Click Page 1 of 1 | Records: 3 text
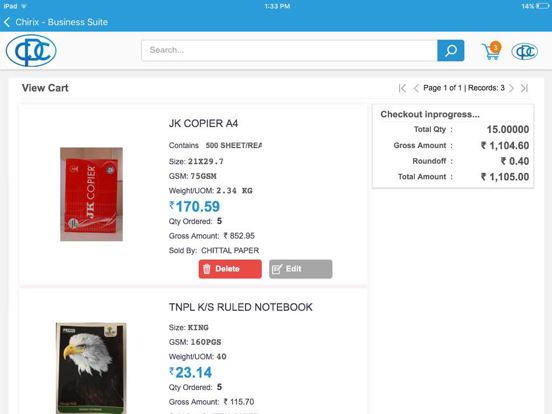552x414 pixels. click(464, 88)
